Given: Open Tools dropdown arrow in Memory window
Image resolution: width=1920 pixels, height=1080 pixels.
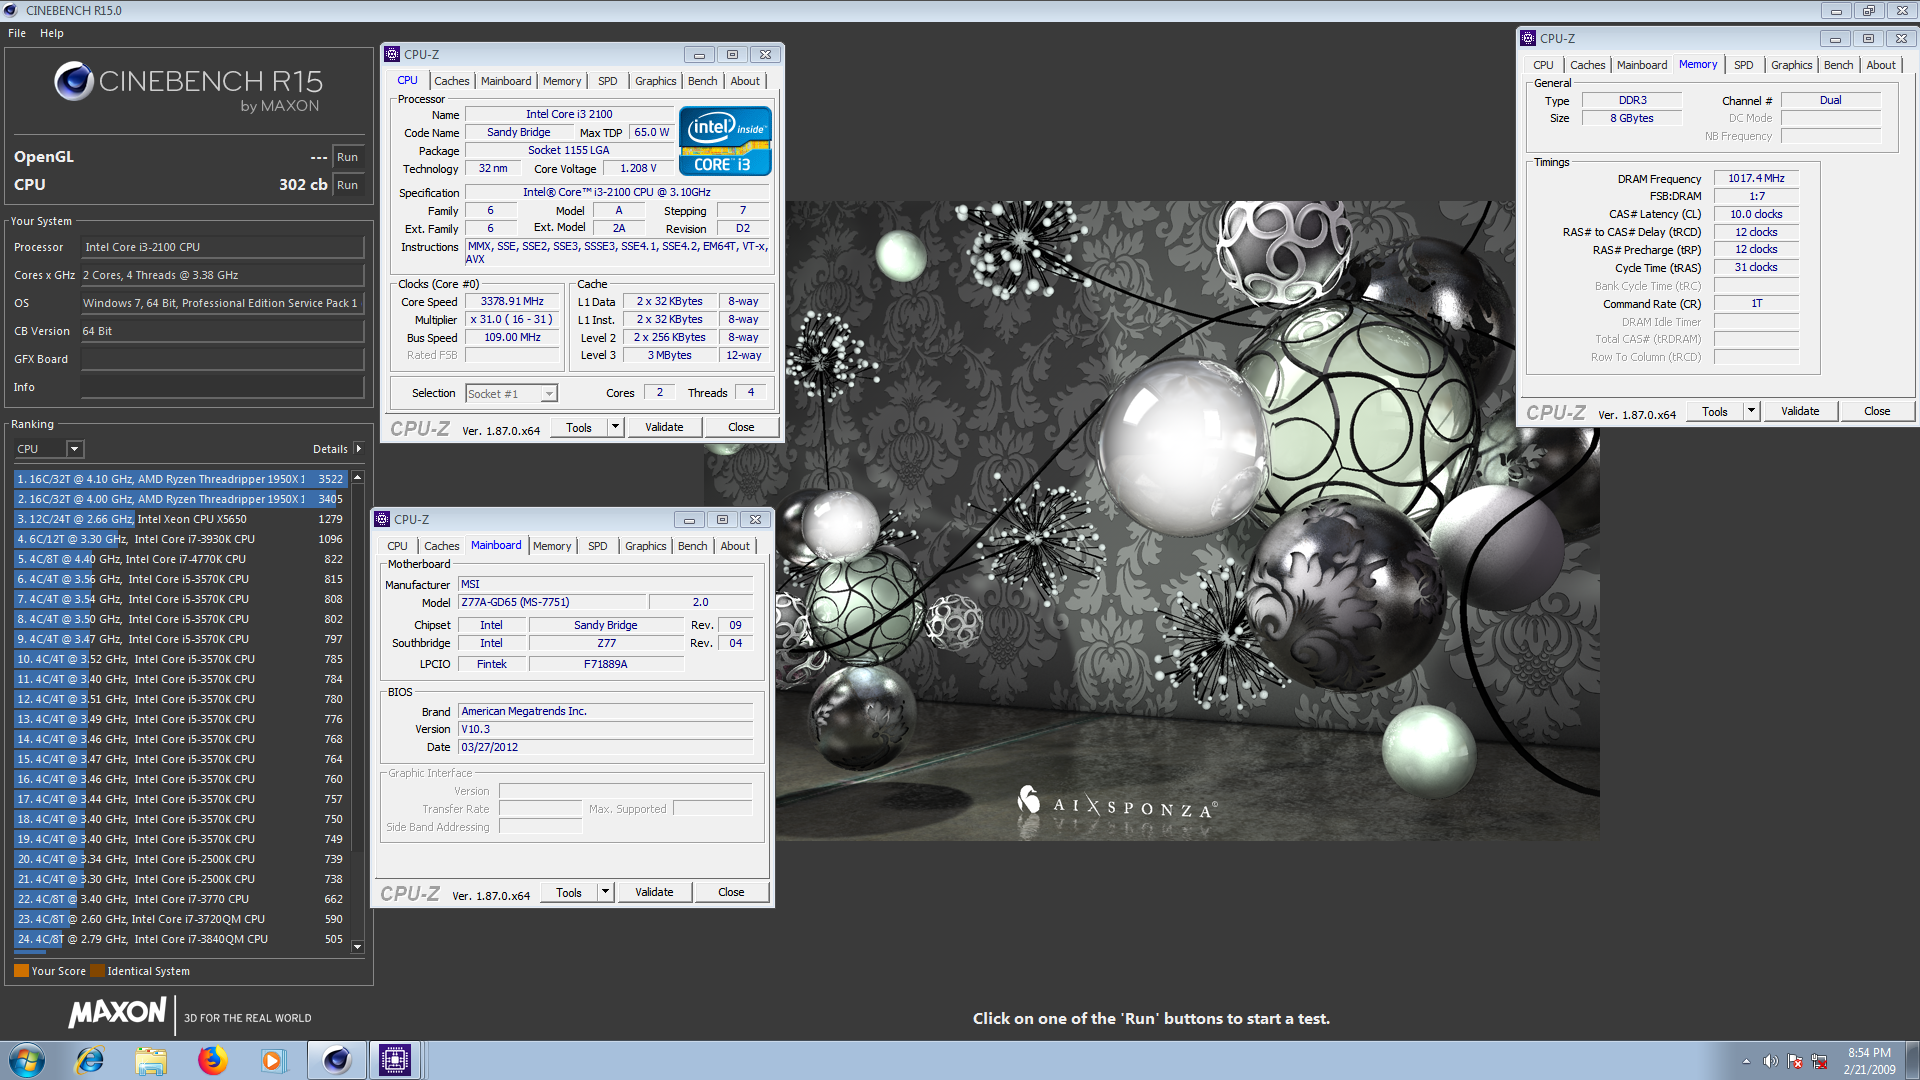Looking at the screenshot, I should 1752,412.
